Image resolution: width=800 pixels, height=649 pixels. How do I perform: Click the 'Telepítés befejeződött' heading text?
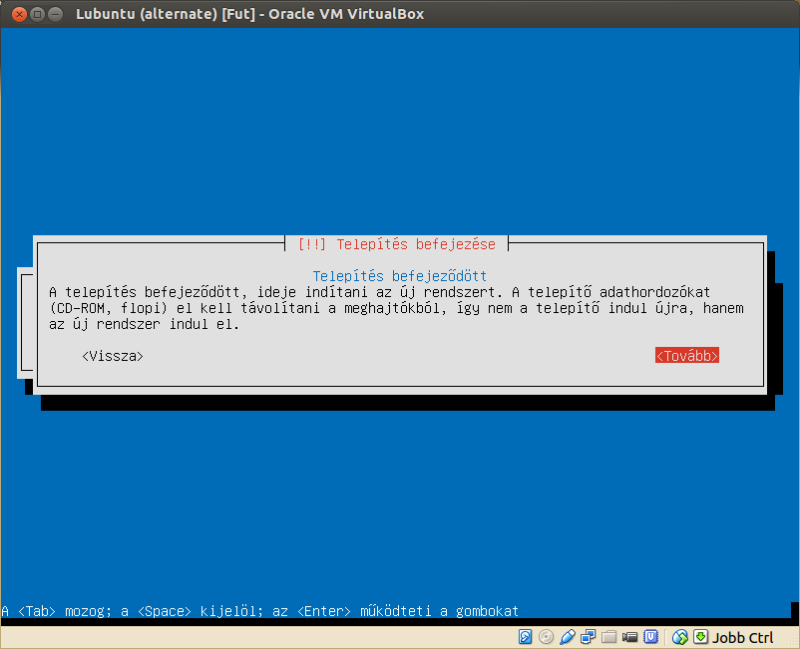[x=399, y=276]
